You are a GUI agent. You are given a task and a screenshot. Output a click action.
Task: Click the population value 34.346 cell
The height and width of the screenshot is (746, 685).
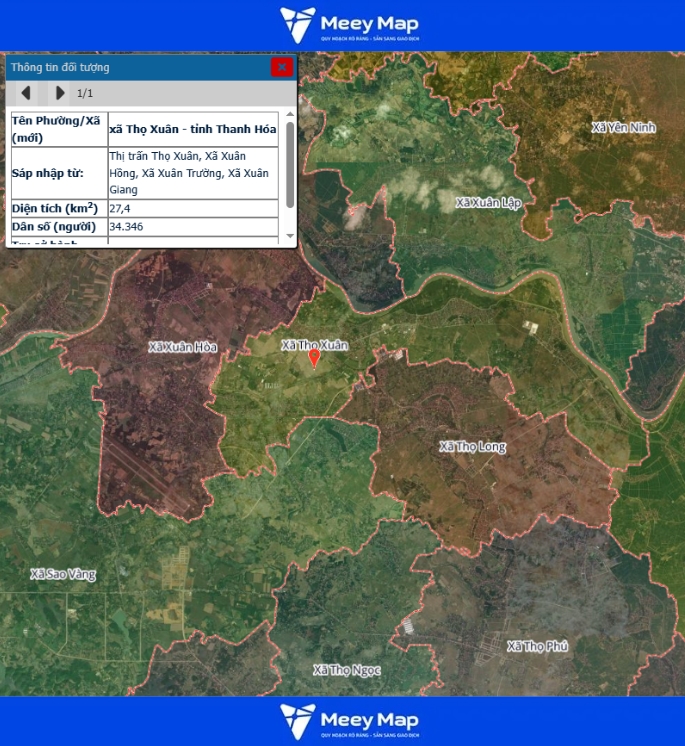(192, 227)
